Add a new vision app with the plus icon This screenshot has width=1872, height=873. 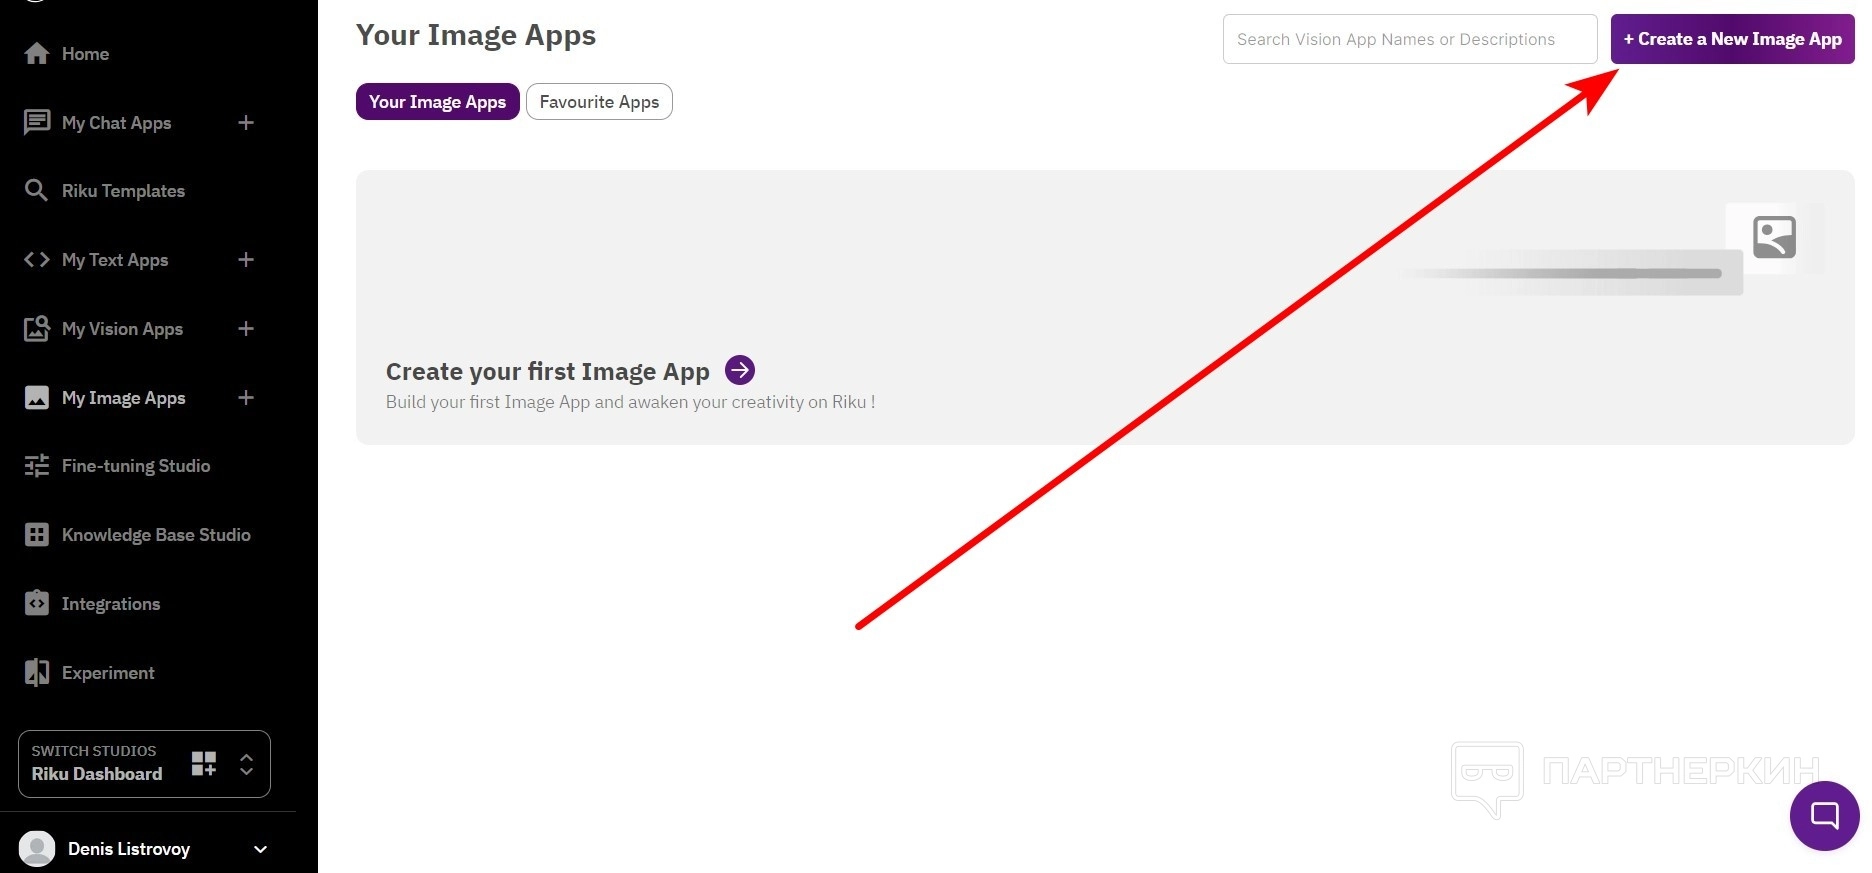point(246,329)
